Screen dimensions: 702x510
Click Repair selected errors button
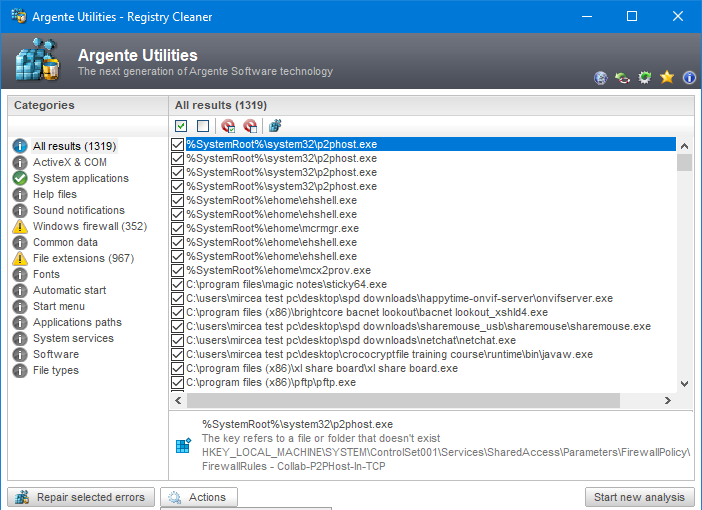[82, 497]
